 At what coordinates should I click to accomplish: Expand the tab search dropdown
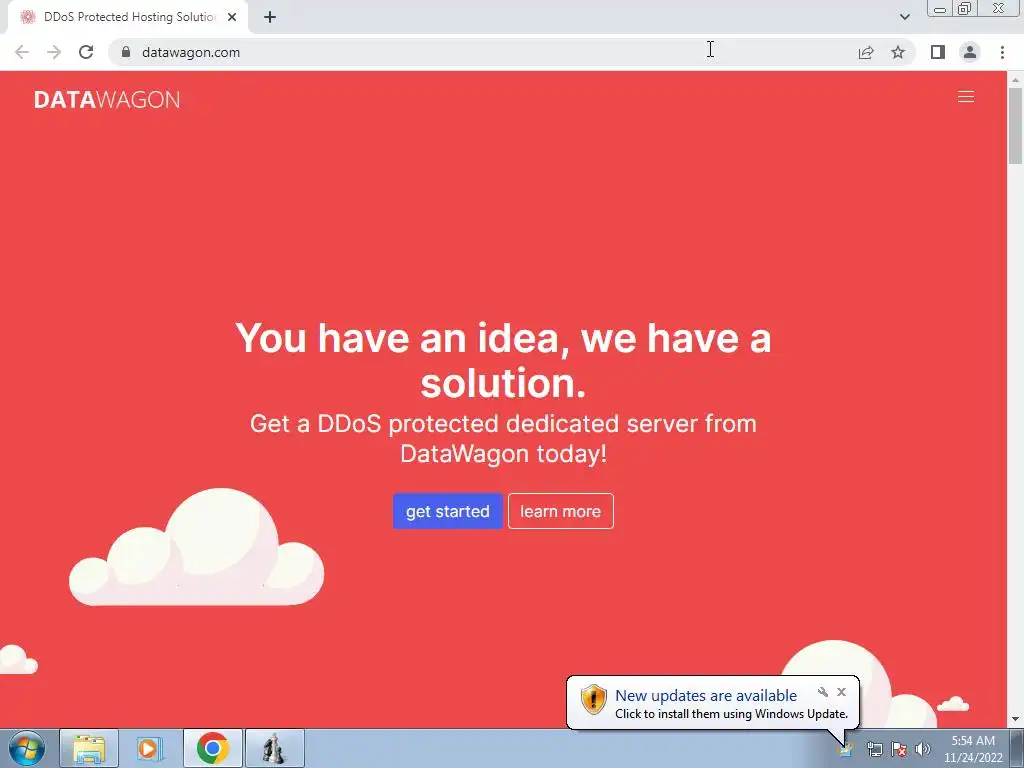pos(904,17)
